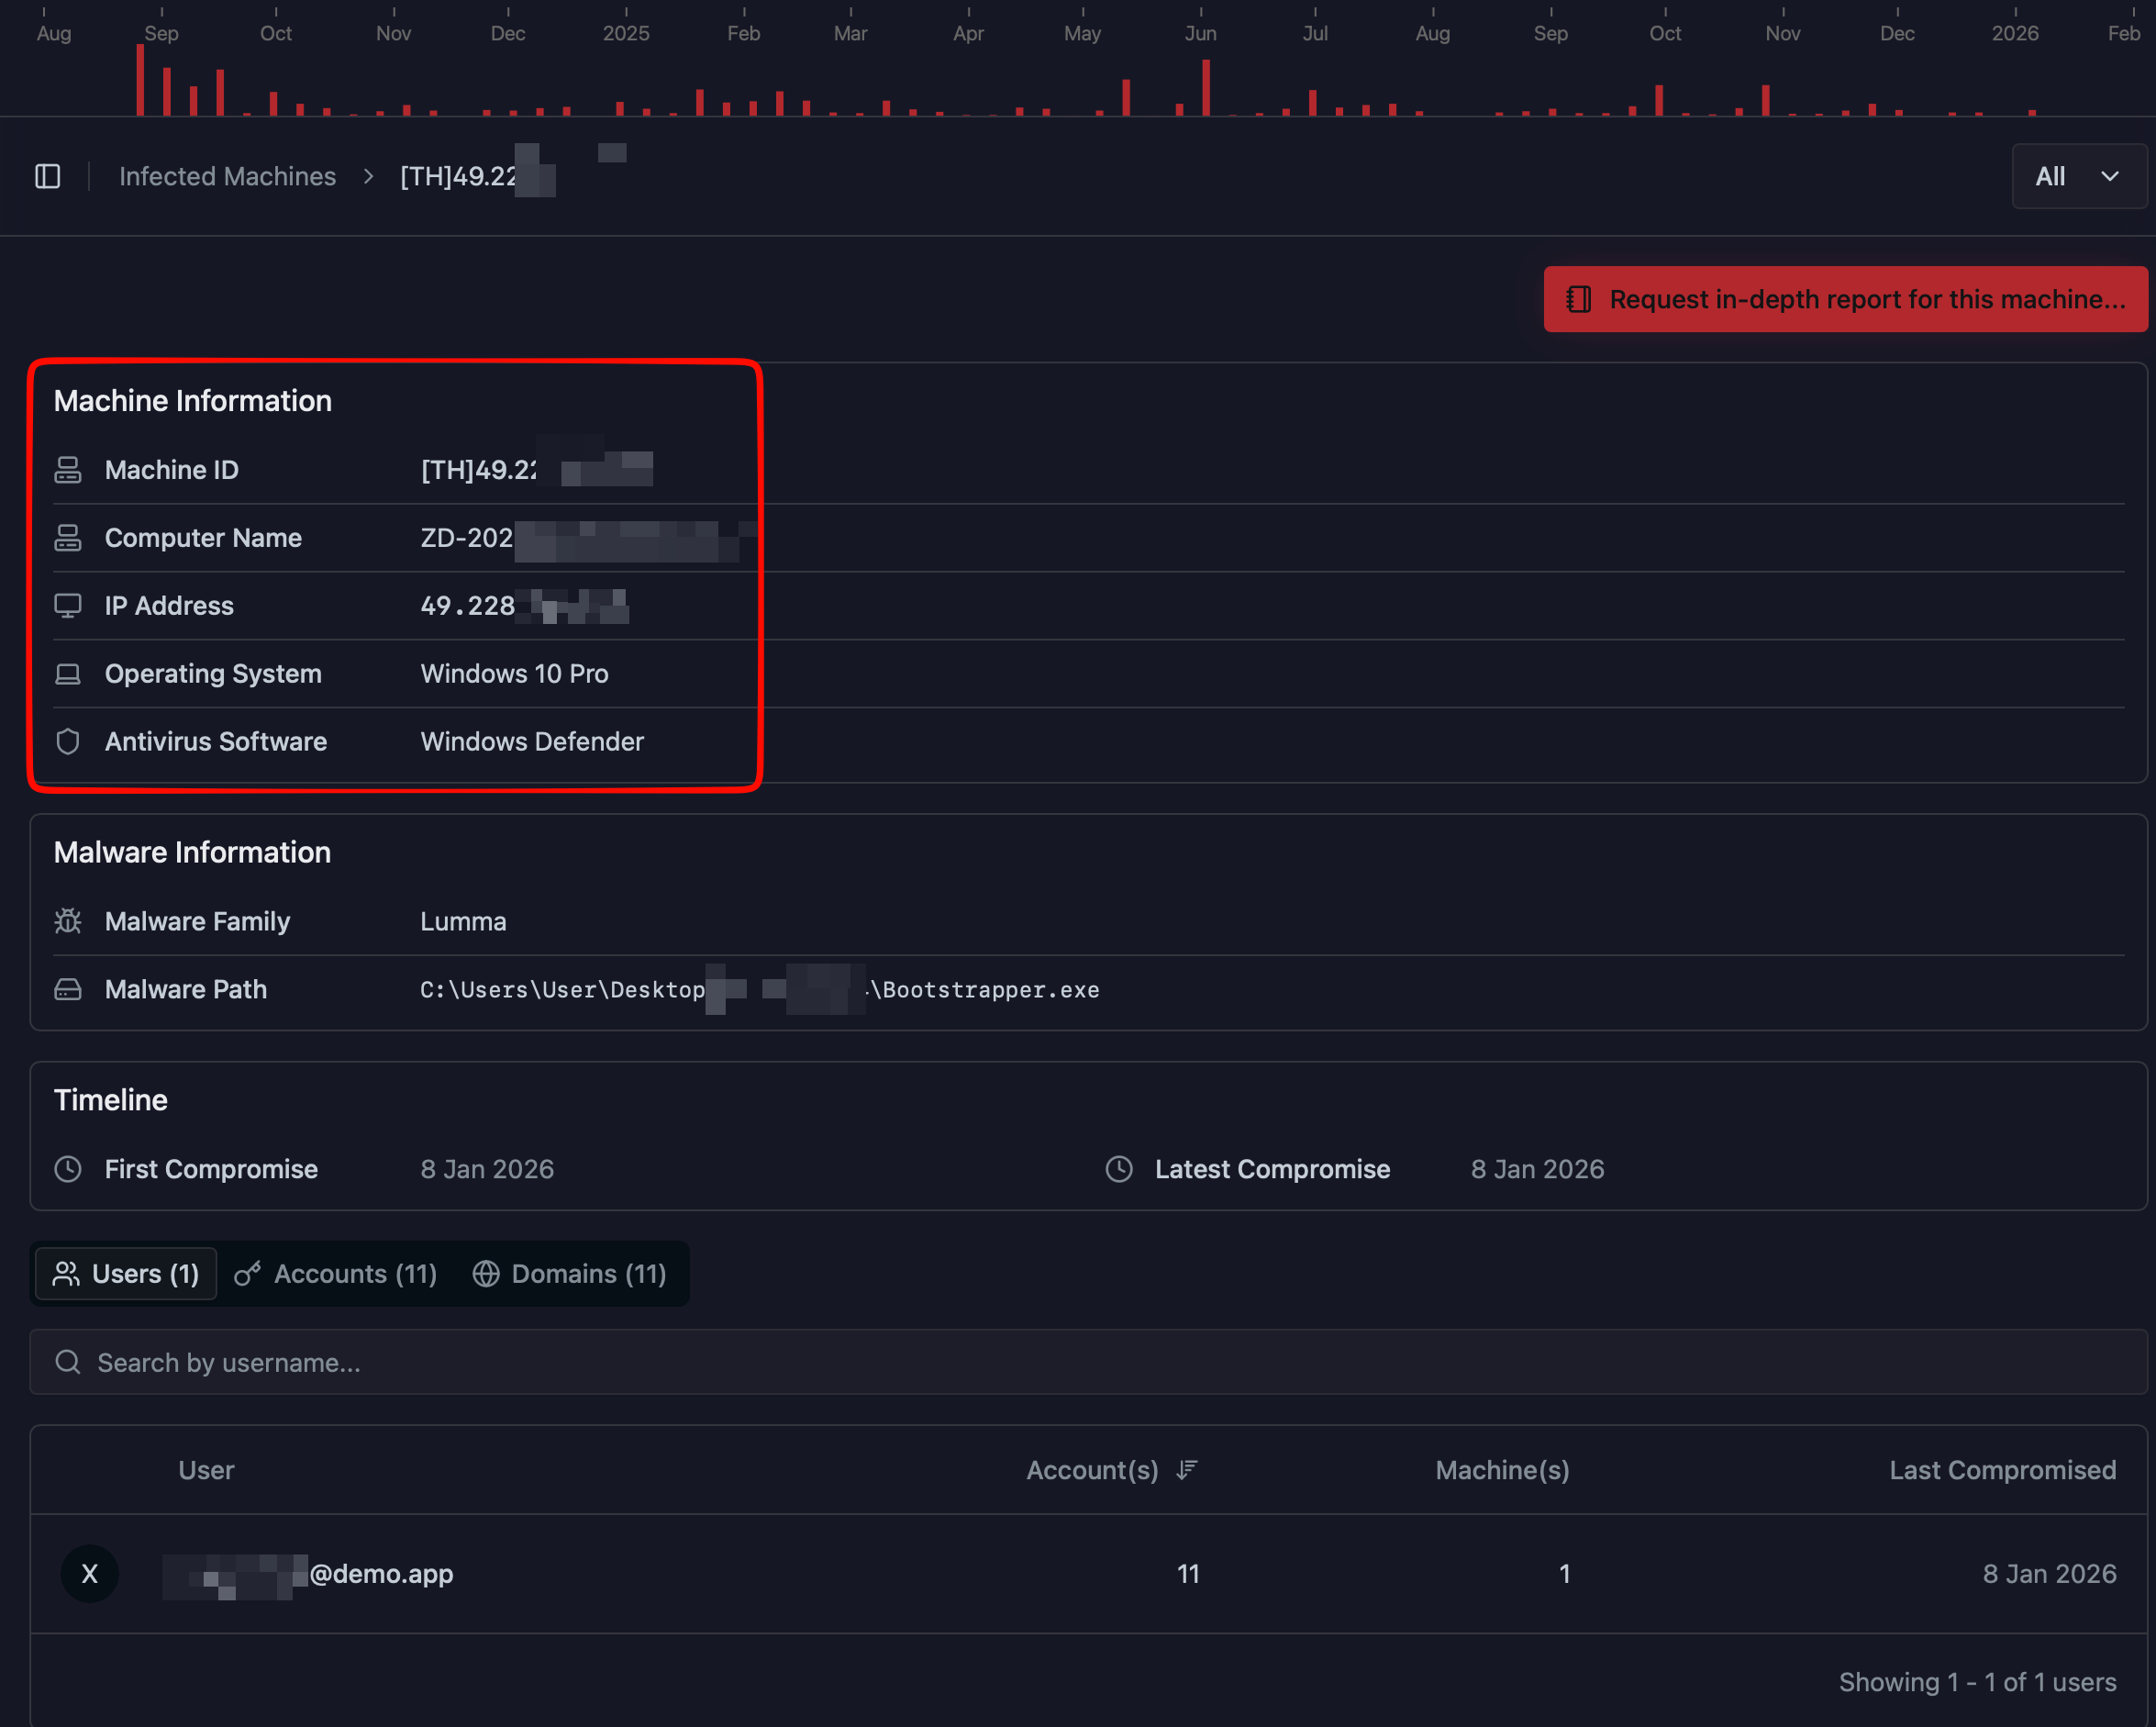Select the Users (1) tab
The height and width of the screenshot is (1727, 2156).
(x=126, y=1274)
